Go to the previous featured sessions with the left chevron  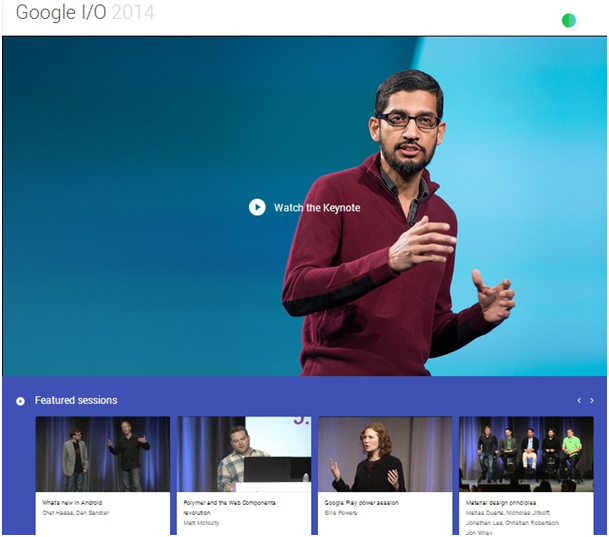coord(579,400)
